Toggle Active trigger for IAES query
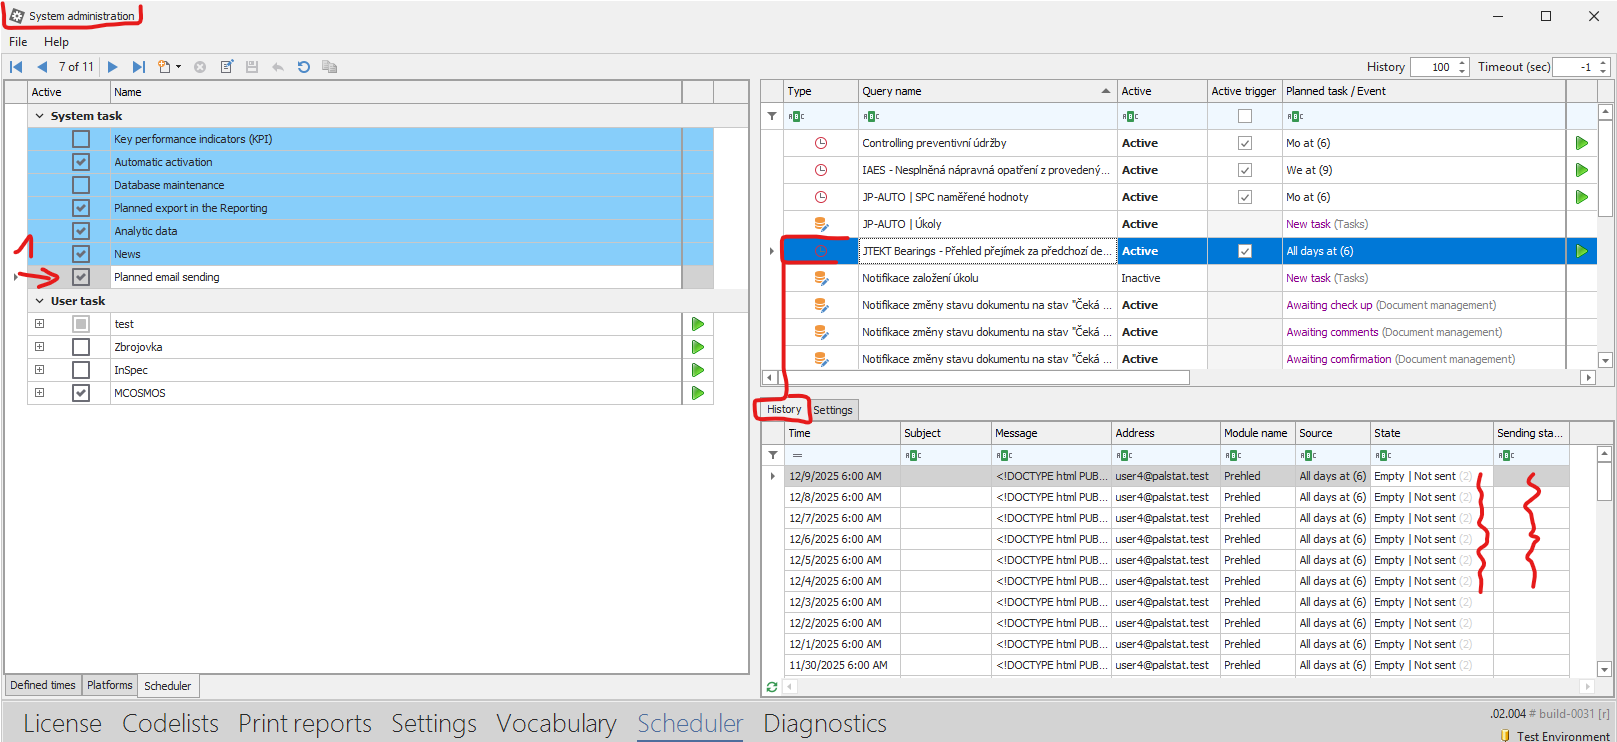The image size is (1617, 742). coord(1244,170)
